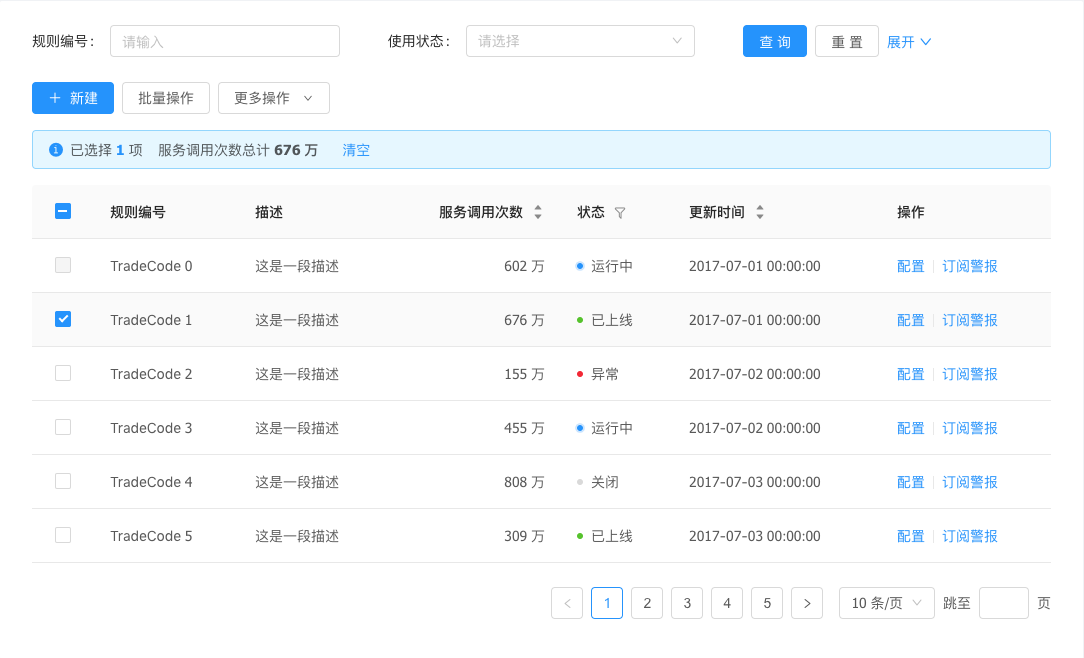Image resolution: width=1084 pixels, height=658 pixels.
Task: Click 清空 to clear the selection
Action: (356, 150)
